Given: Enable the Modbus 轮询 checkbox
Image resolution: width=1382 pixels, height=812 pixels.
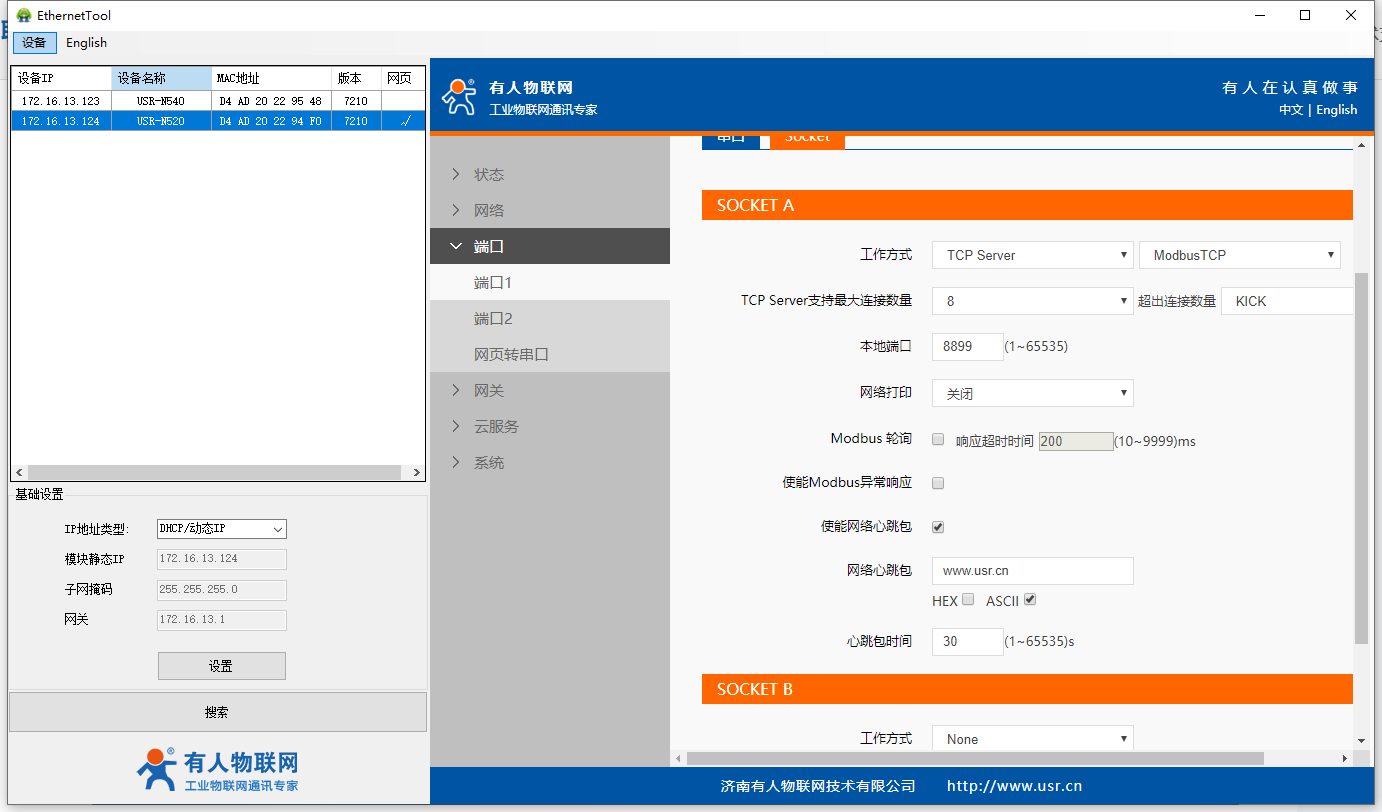Looking at the screenshot, I should click(x=938, y=439).
